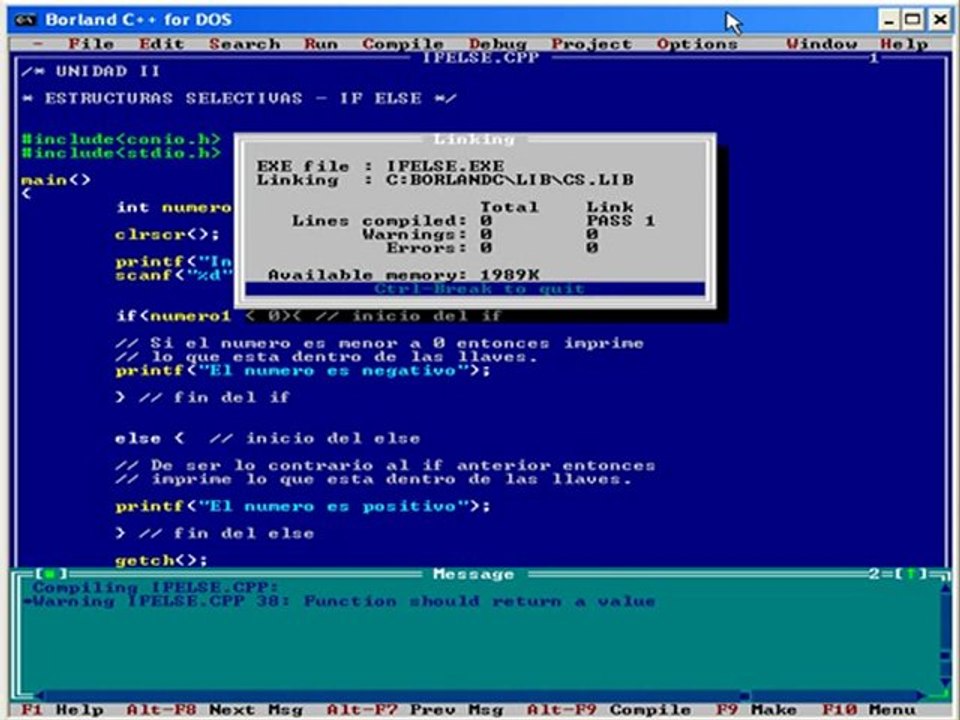Click the Message window title

(473, 574)
